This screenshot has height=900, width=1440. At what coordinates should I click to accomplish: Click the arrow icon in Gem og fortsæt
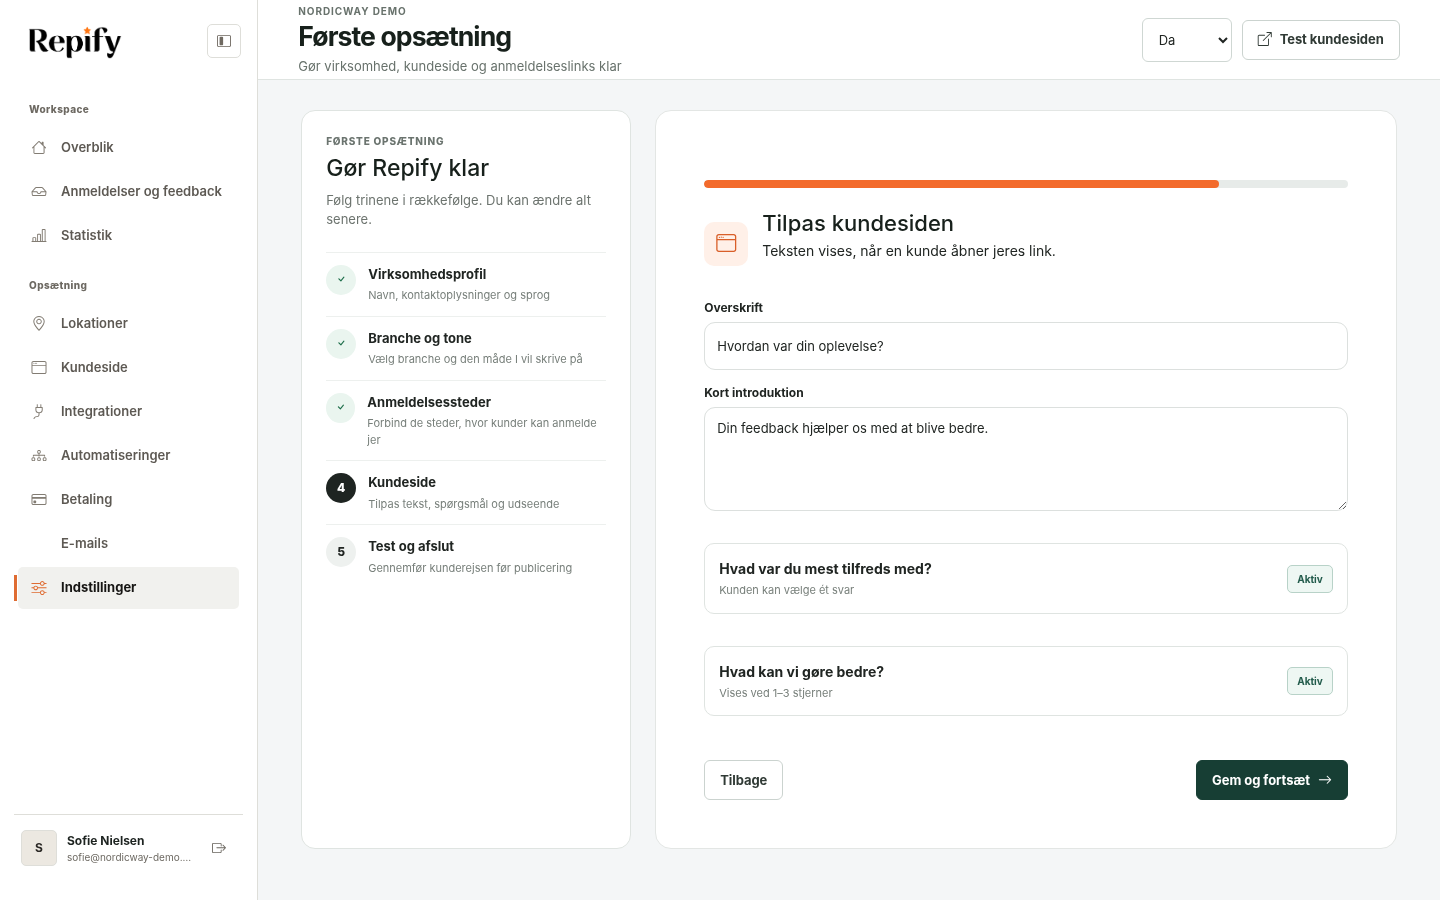point(1325,780)
